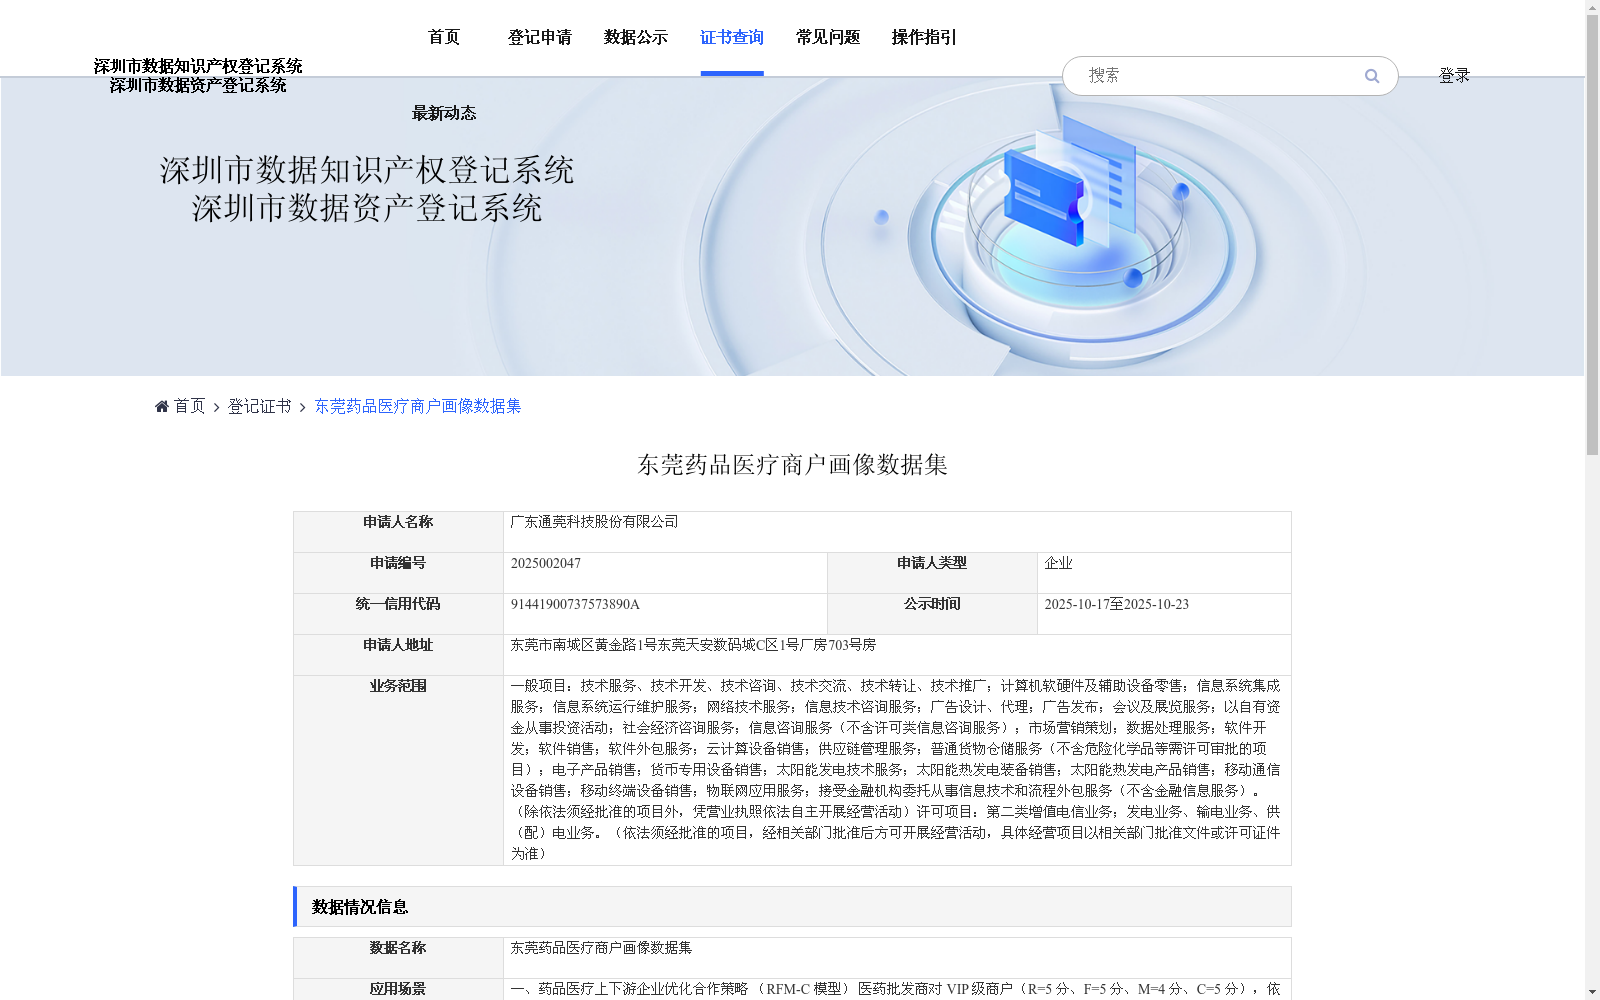Select the 证书查询 tab
1600x1000 pixels.
tap(732, 37)
